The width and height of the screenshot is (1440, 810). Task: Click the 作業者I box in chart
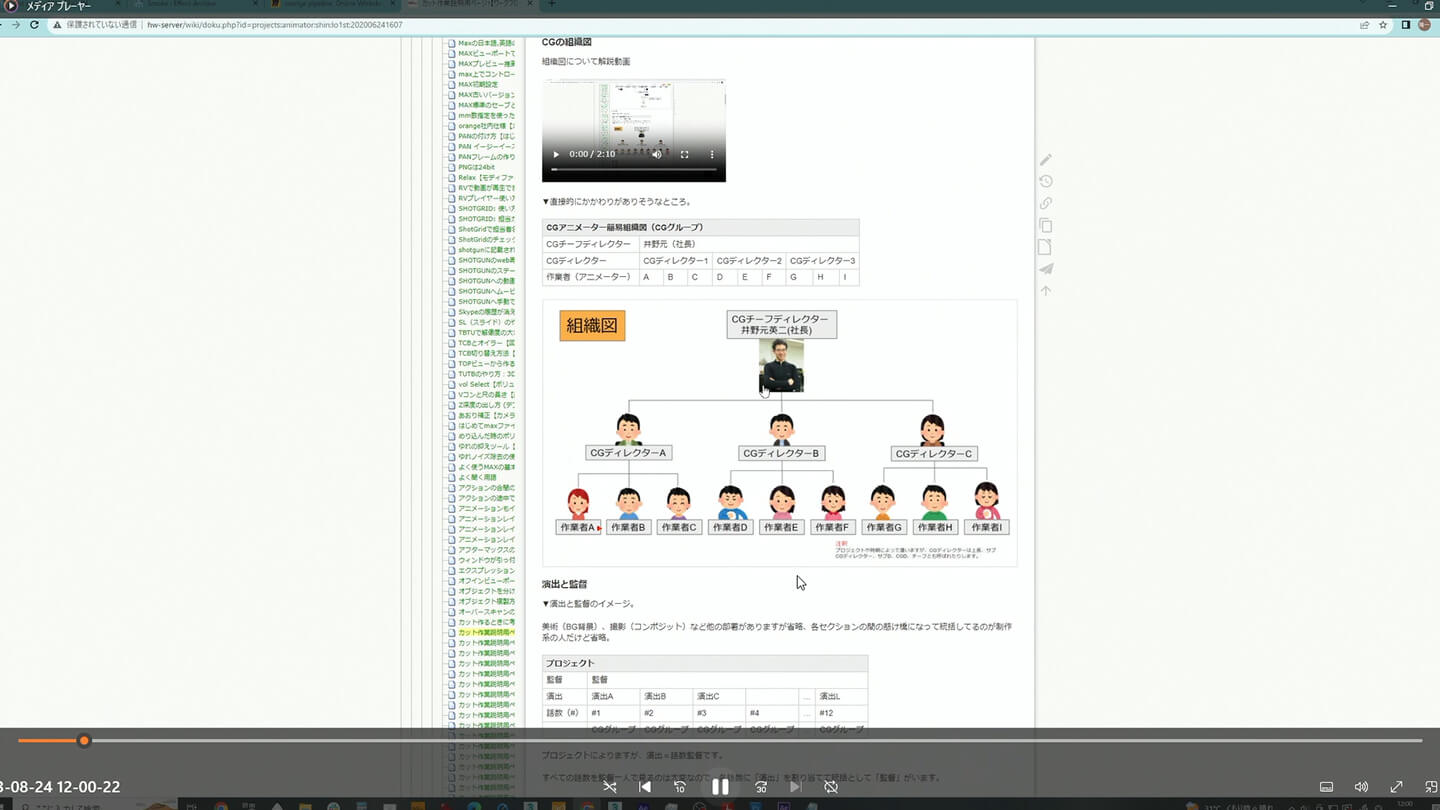tap(985, 527)
